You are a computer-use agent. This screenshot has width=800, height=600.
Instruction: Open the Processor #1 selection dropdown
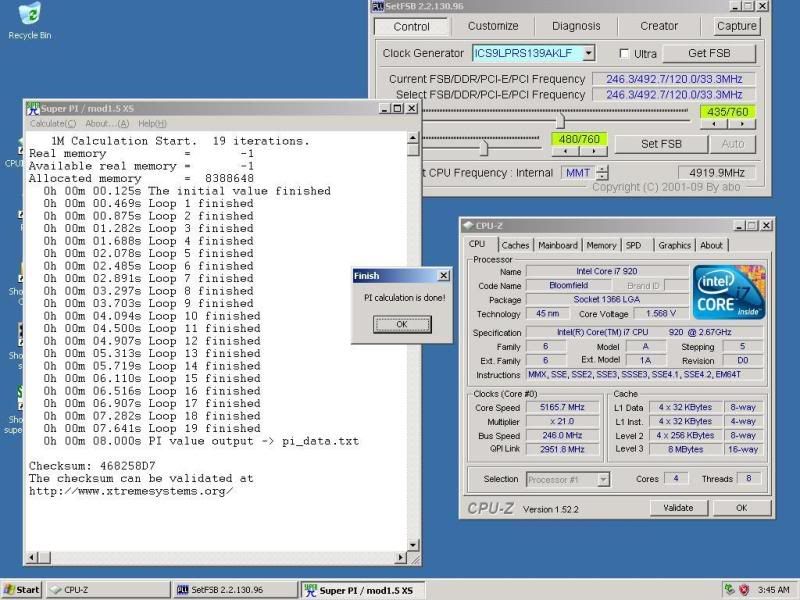[x=603, y=479]
